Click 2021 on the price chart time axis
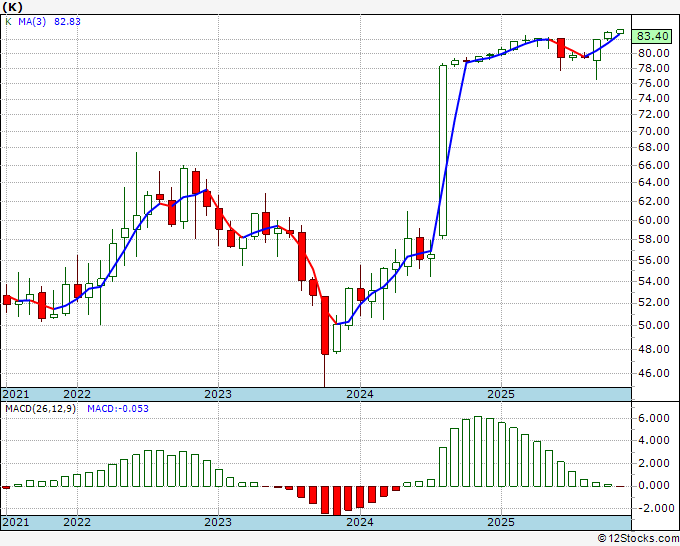Viewport: 680px width, 546px height. pyautogui.click(x=16, y=394)
